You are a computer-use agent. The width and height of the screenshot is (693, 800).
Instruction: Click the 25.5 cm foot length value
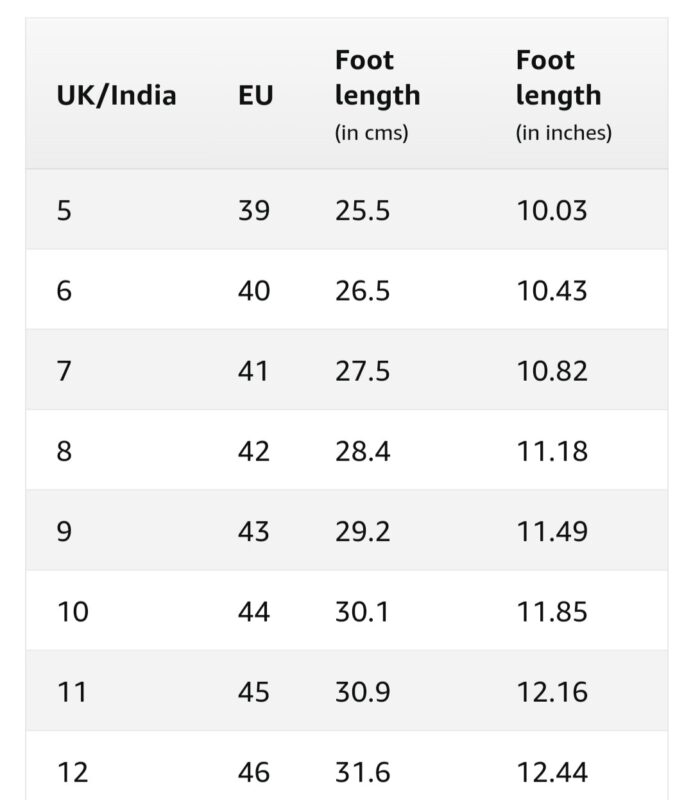(363, 211)
